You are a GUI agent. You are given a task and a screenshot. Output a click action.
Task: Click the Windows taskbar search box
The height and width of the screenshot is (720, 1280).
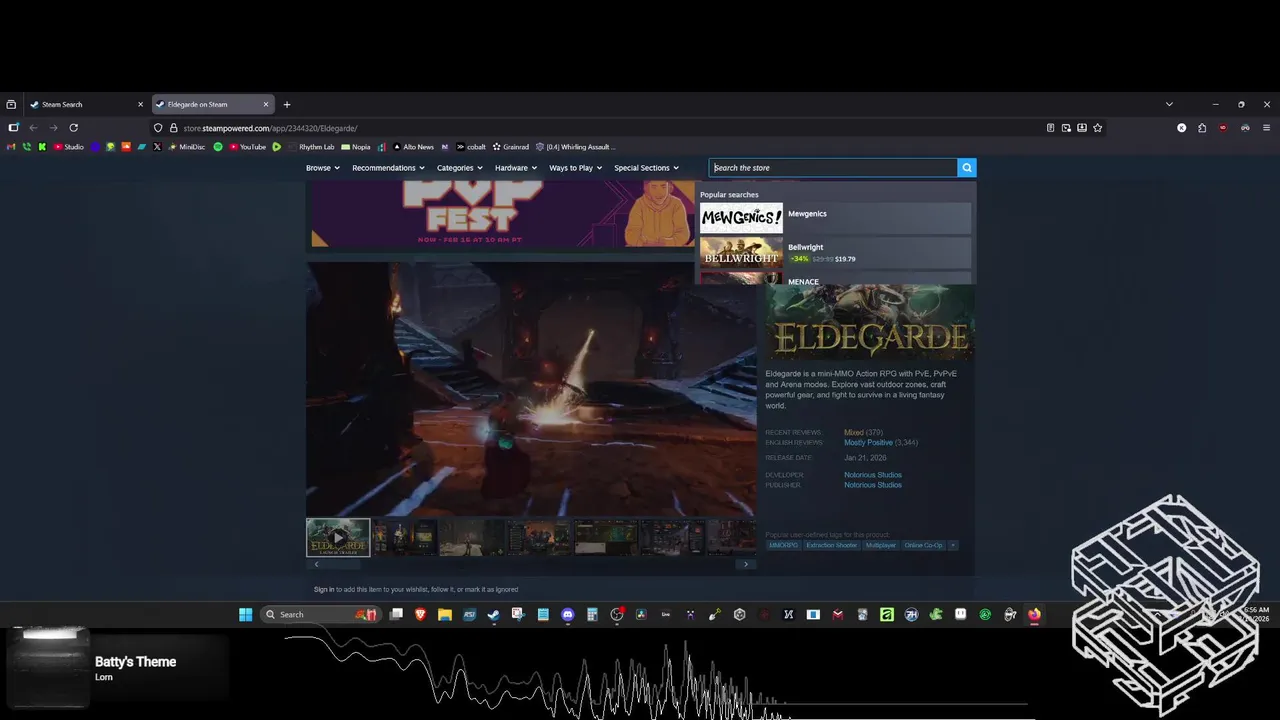pos(320,614)
